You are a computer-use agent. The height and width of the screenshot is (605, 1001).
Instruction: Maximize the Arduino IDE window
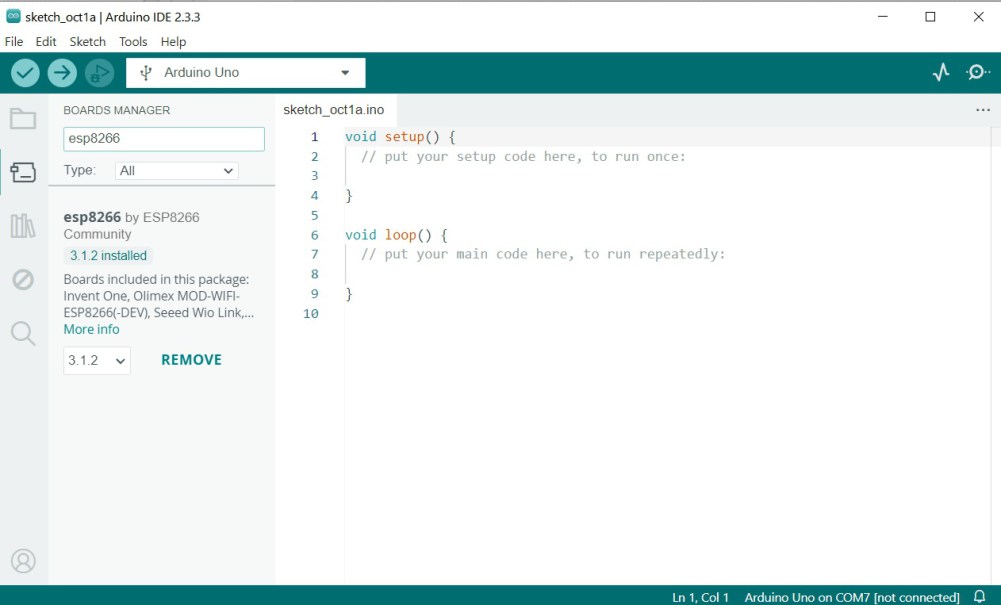930,17
